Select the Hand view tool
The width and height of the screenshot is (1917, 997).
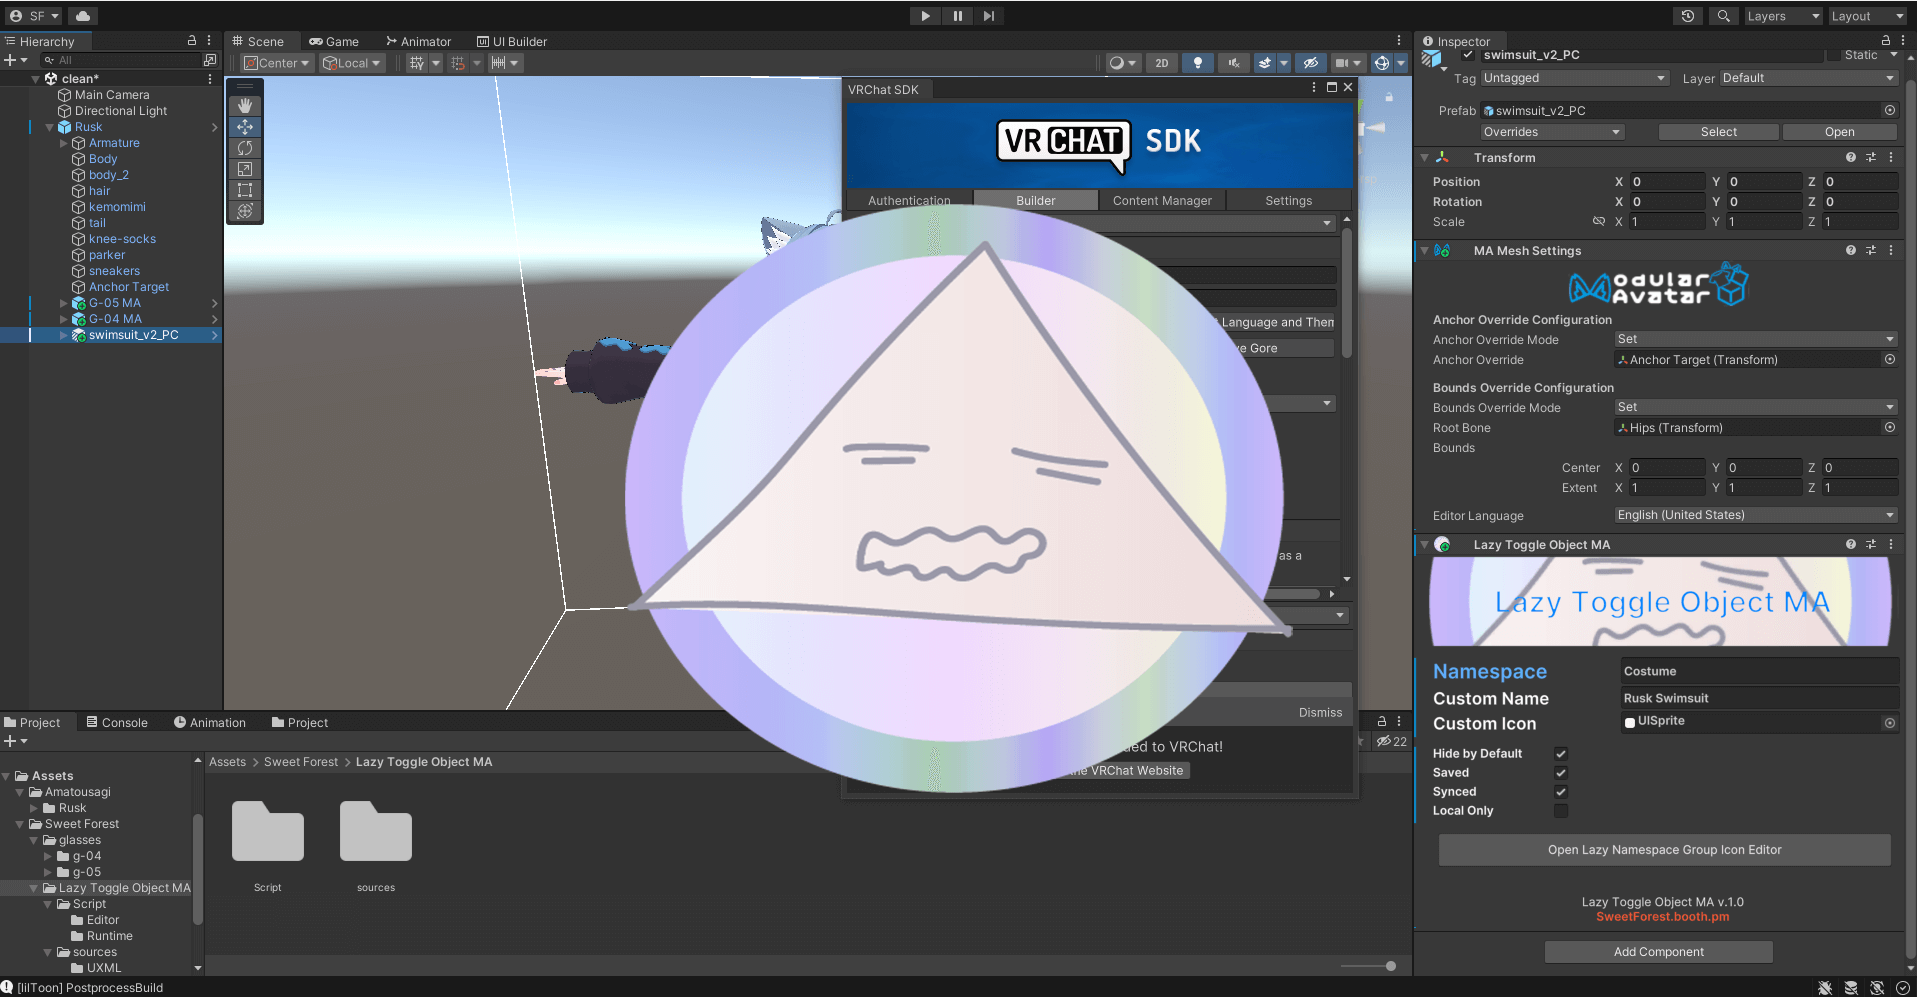245,106
